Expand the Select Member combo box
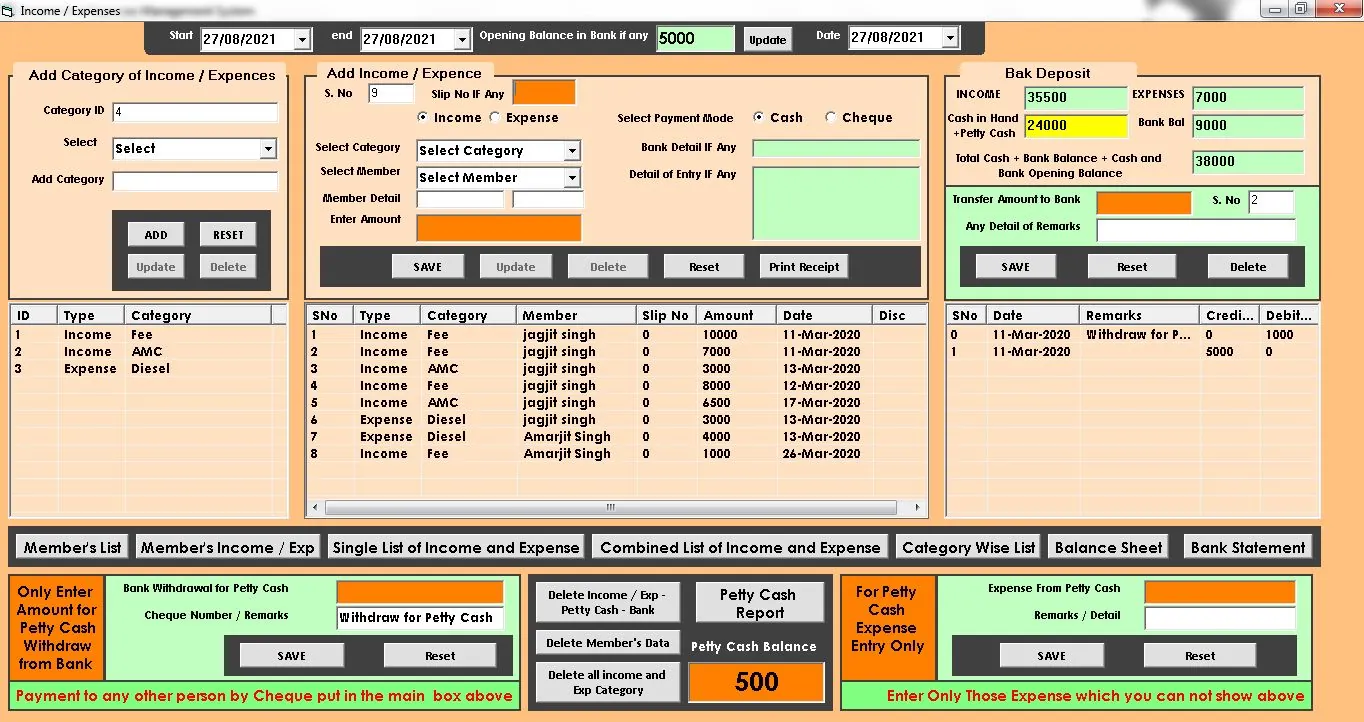 (x=571, y=178)
